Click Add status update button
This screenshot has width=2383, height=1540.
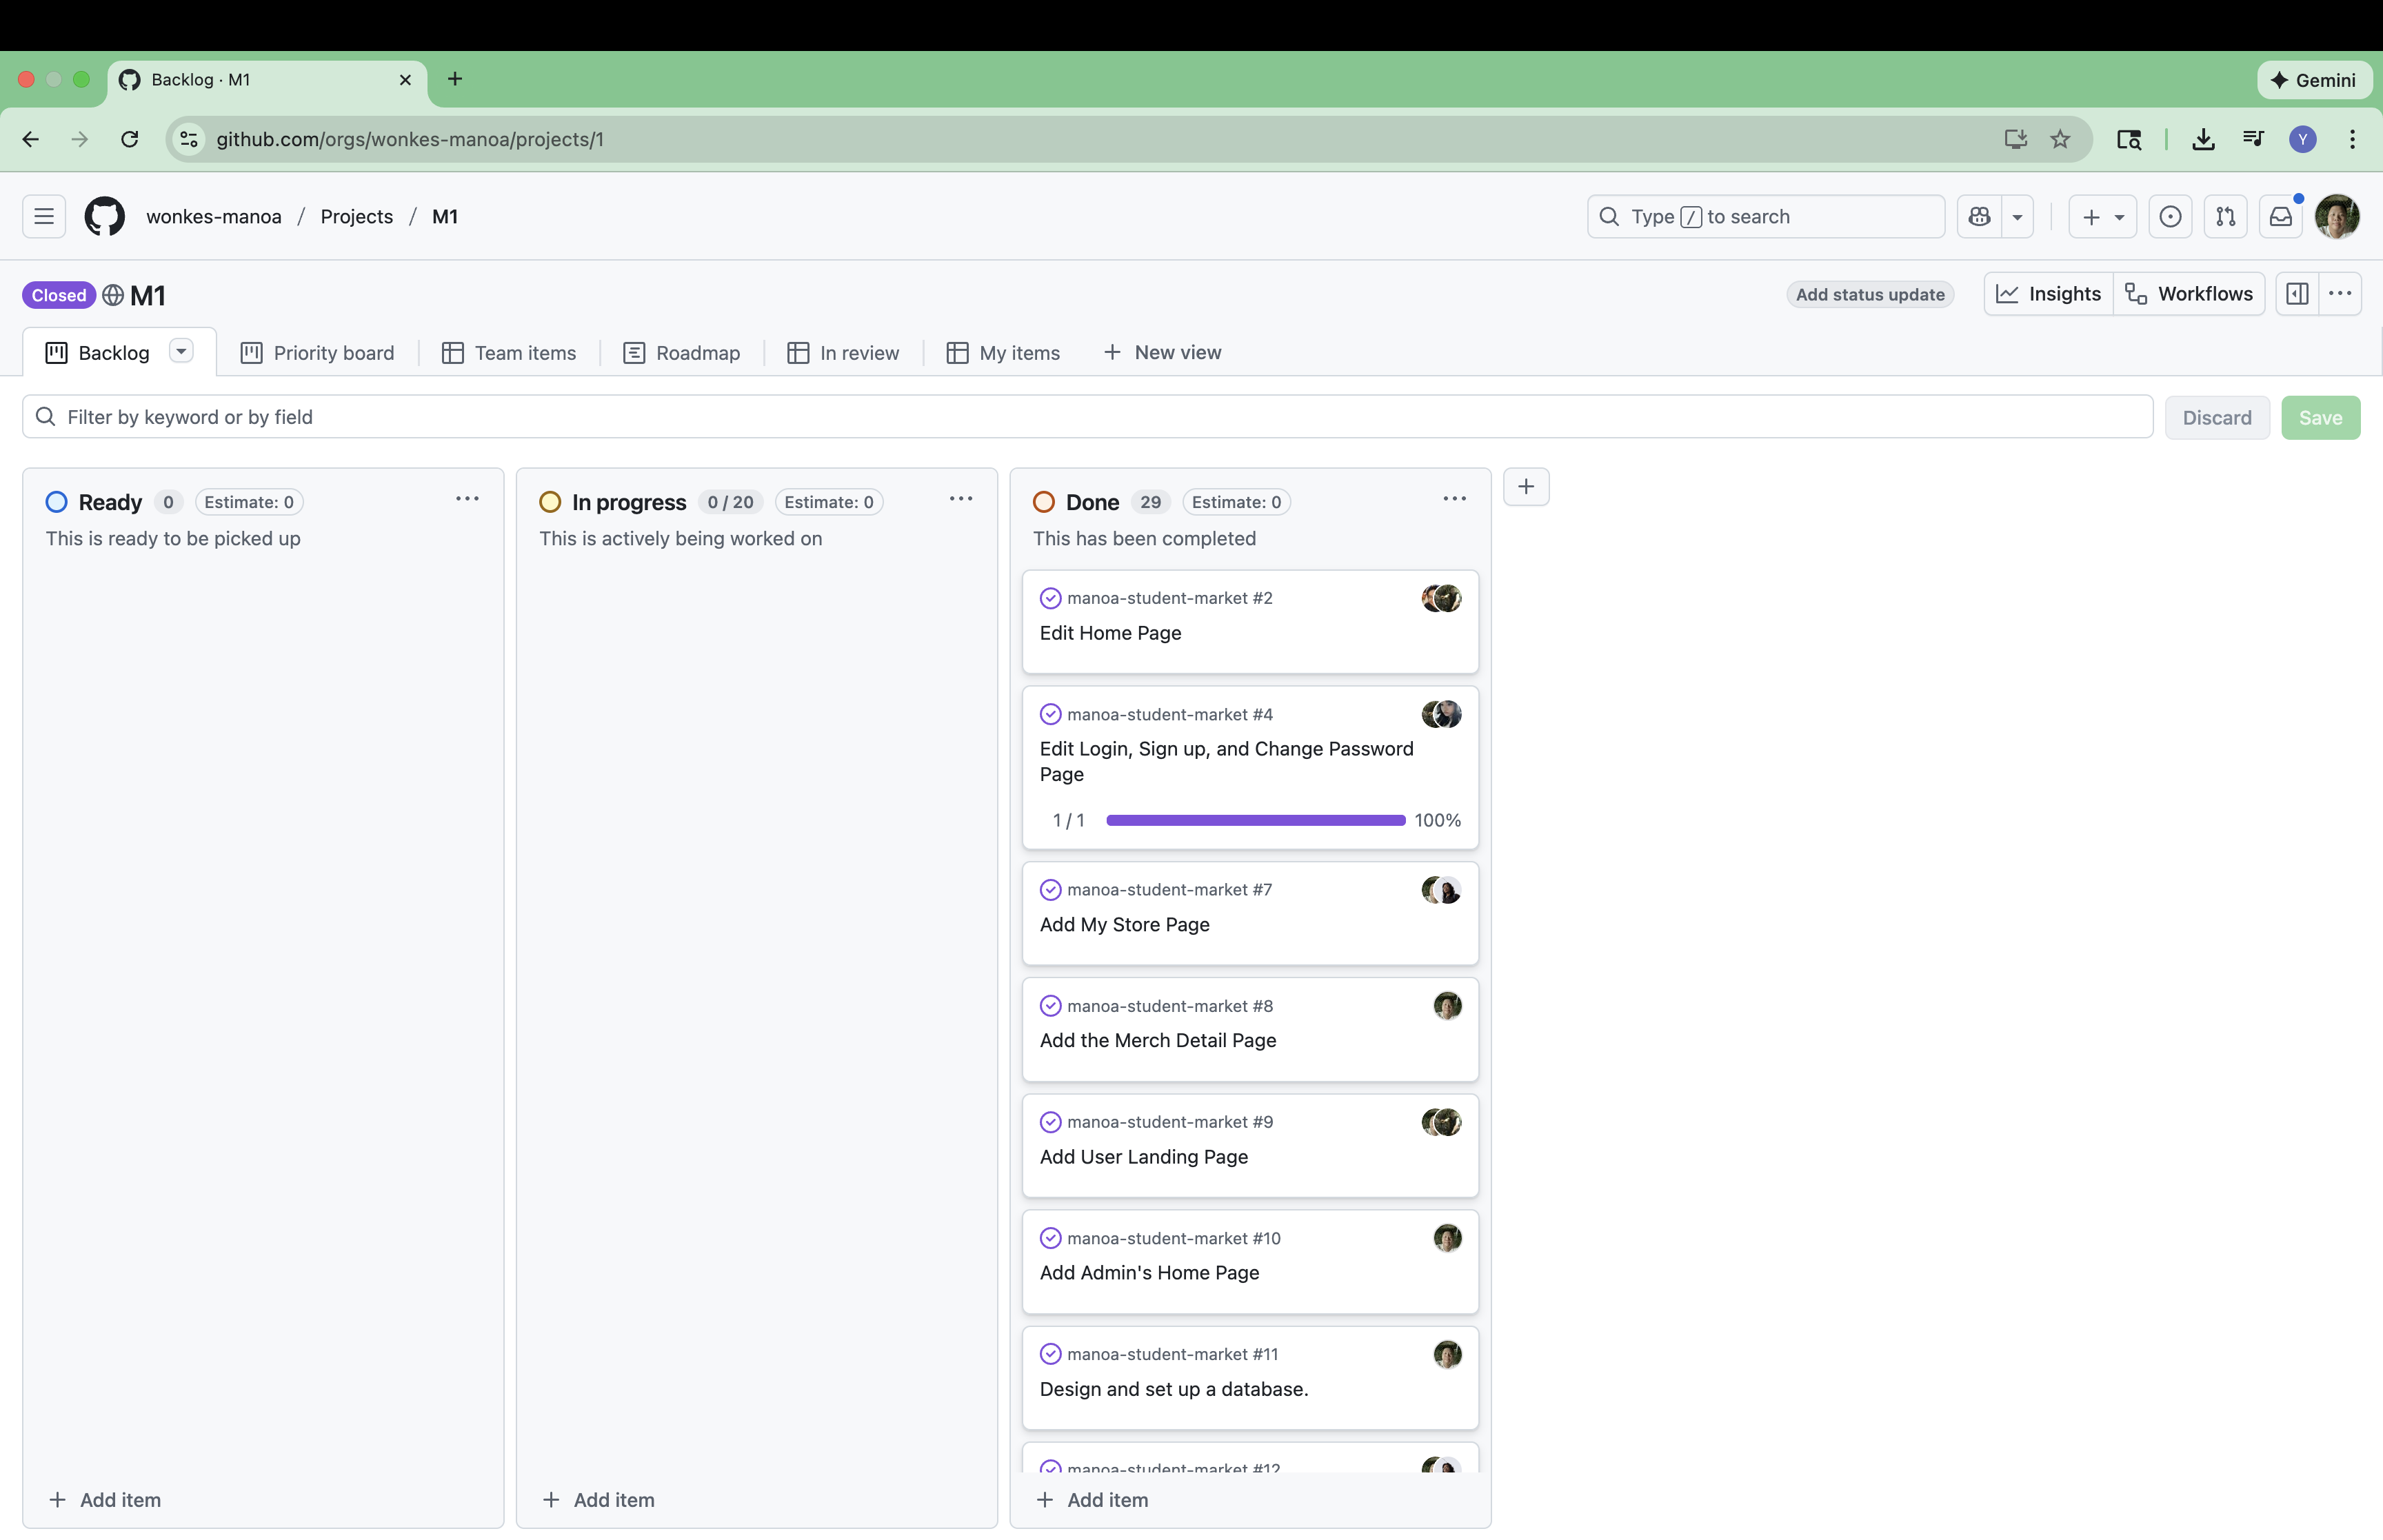click(x=1870, y=295)
